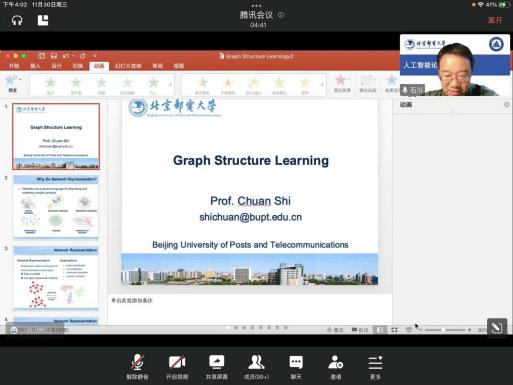
Task: Expand the preview (预览) star dropdown arrow
Action: [21, 80]
